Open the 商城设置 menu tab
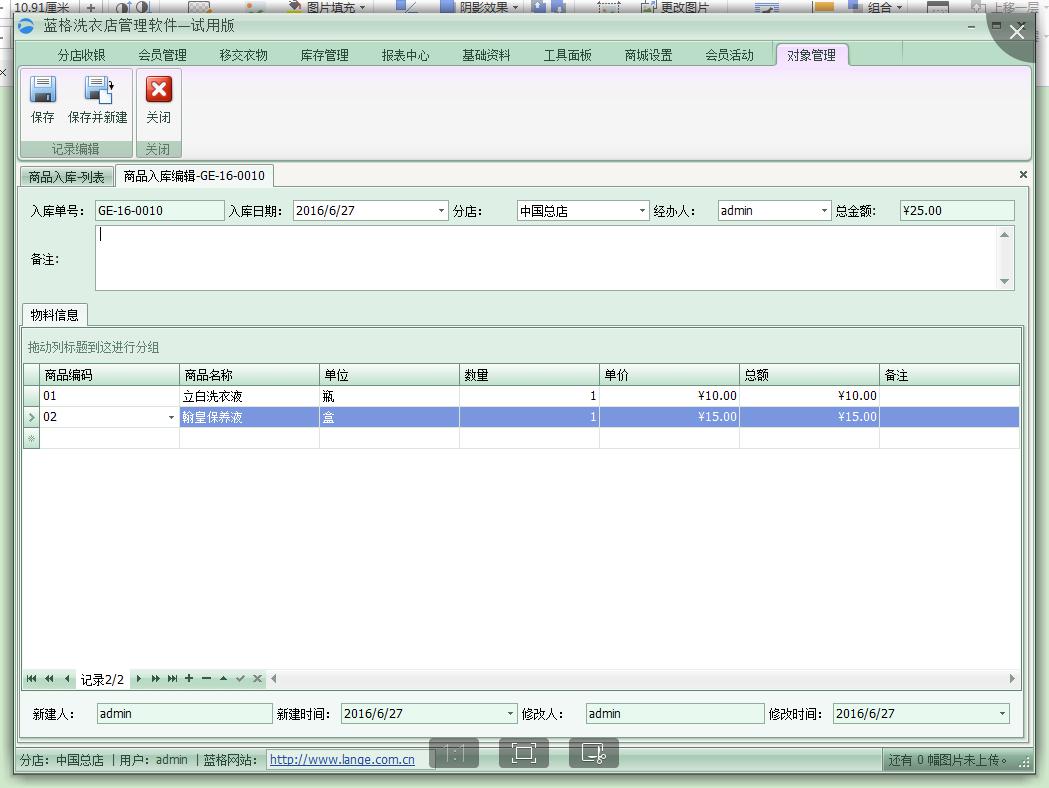 click(x=648, y=56)
